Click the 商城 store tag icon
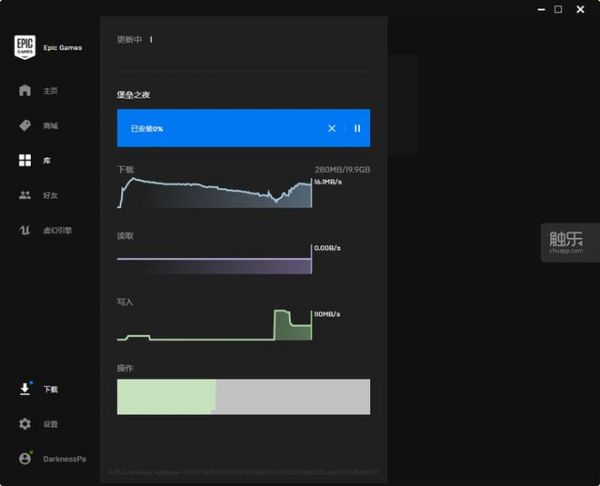The height and width of the screenshot is (486, 600). tap(25, 126)
